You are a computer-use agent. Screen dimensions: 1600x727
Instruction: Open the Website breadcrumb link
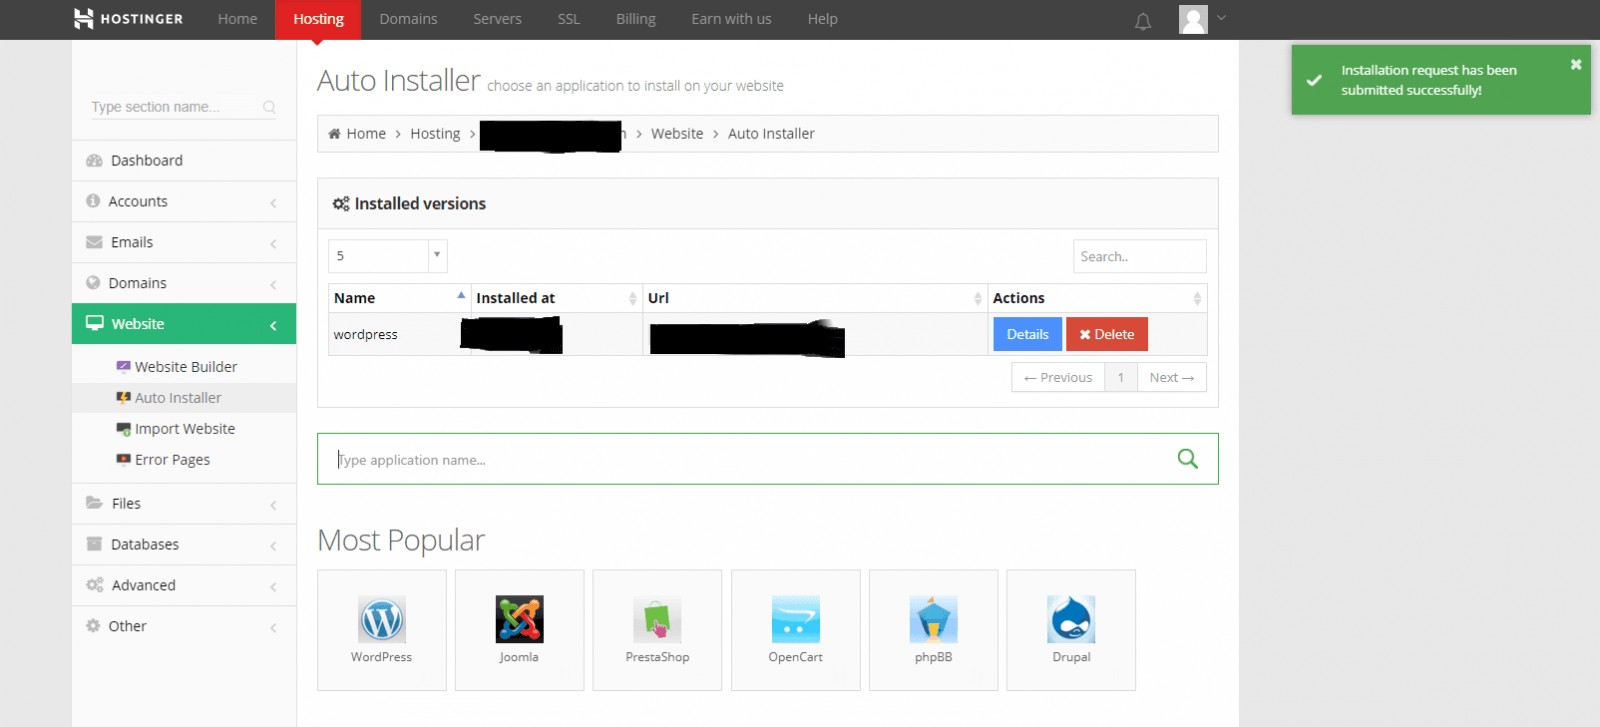click(x=677, y=133)
